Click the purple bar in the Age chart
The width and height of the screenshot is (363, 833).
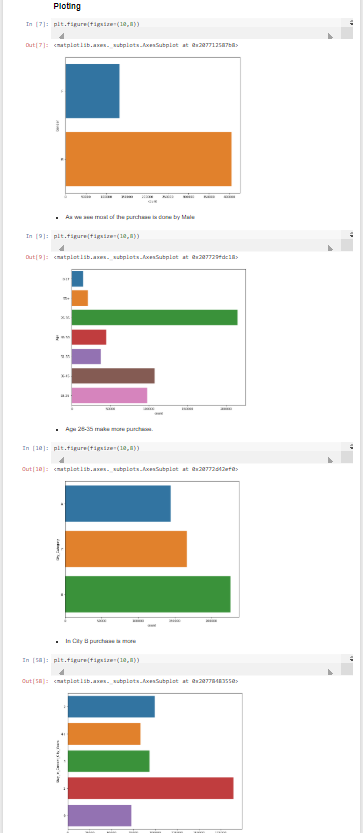coord(86,356)
